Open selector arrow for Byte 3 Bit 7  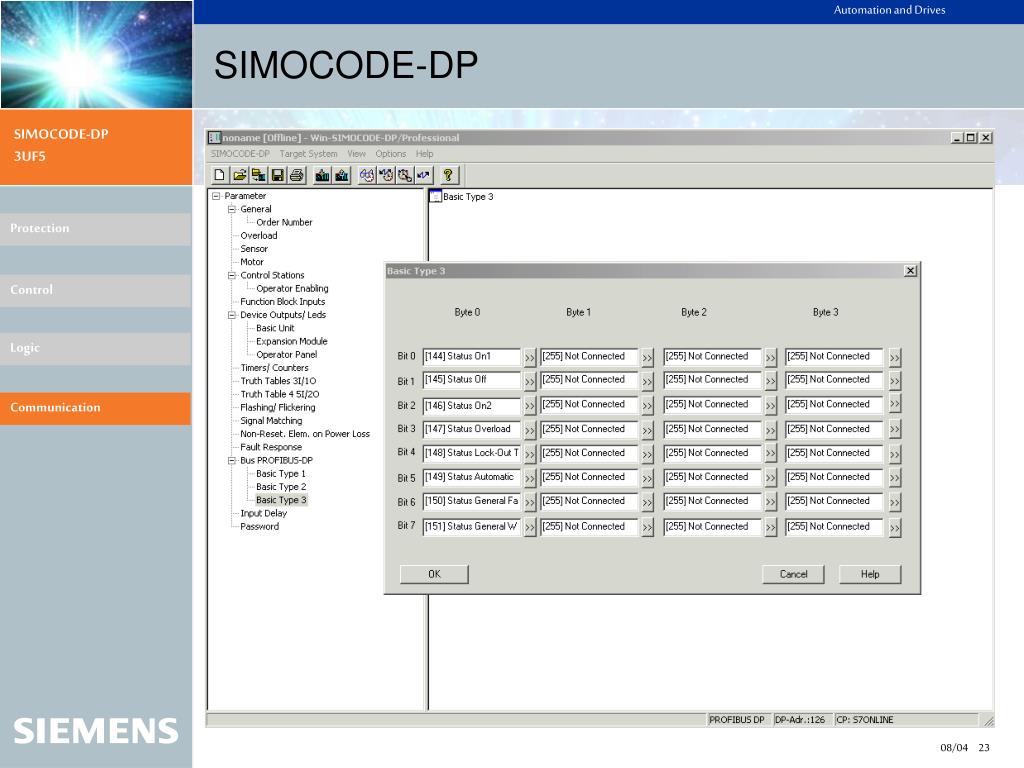coord(895,527)
